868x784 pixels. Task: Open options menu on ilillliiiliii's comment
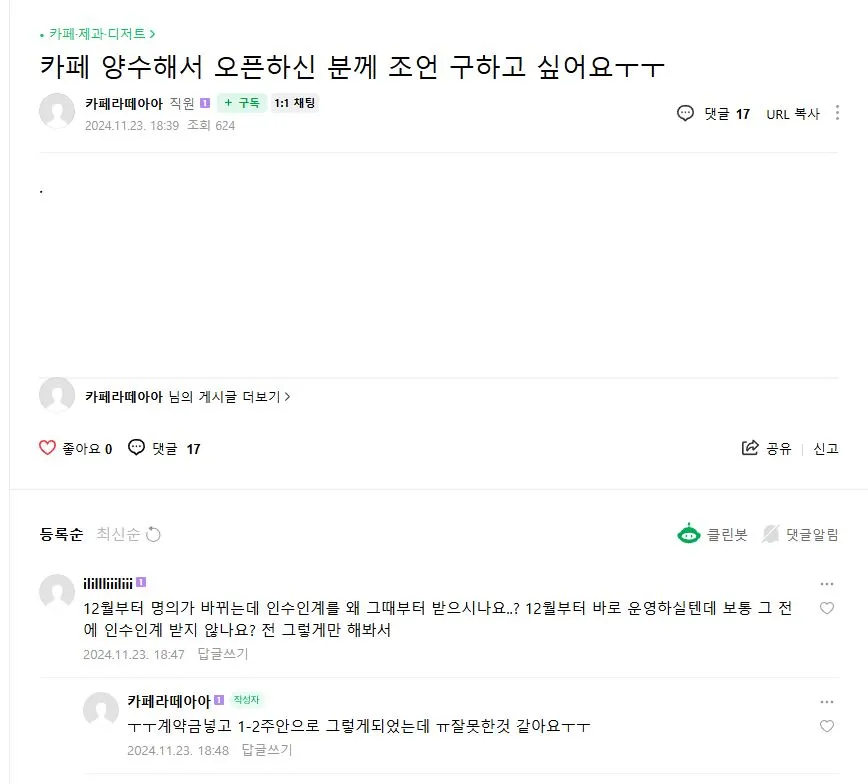click(827, 583)
